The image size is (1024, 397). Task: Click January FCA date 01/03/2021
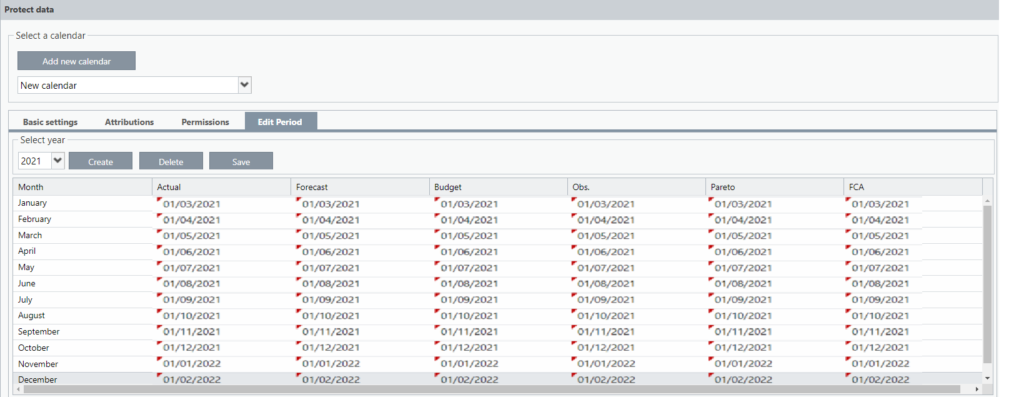(x=880, y=204)
